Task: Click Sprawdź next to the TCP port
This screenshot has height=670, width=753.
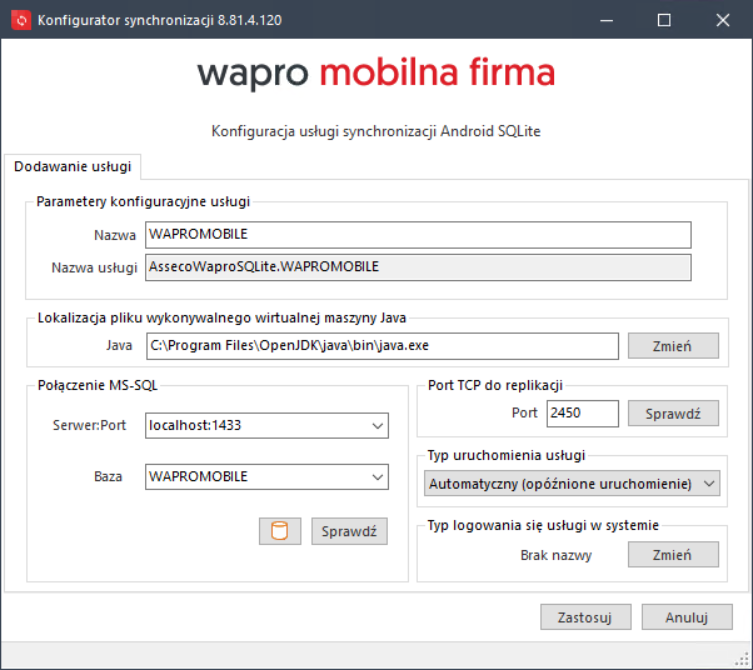Action: click(x=673, y=414)
